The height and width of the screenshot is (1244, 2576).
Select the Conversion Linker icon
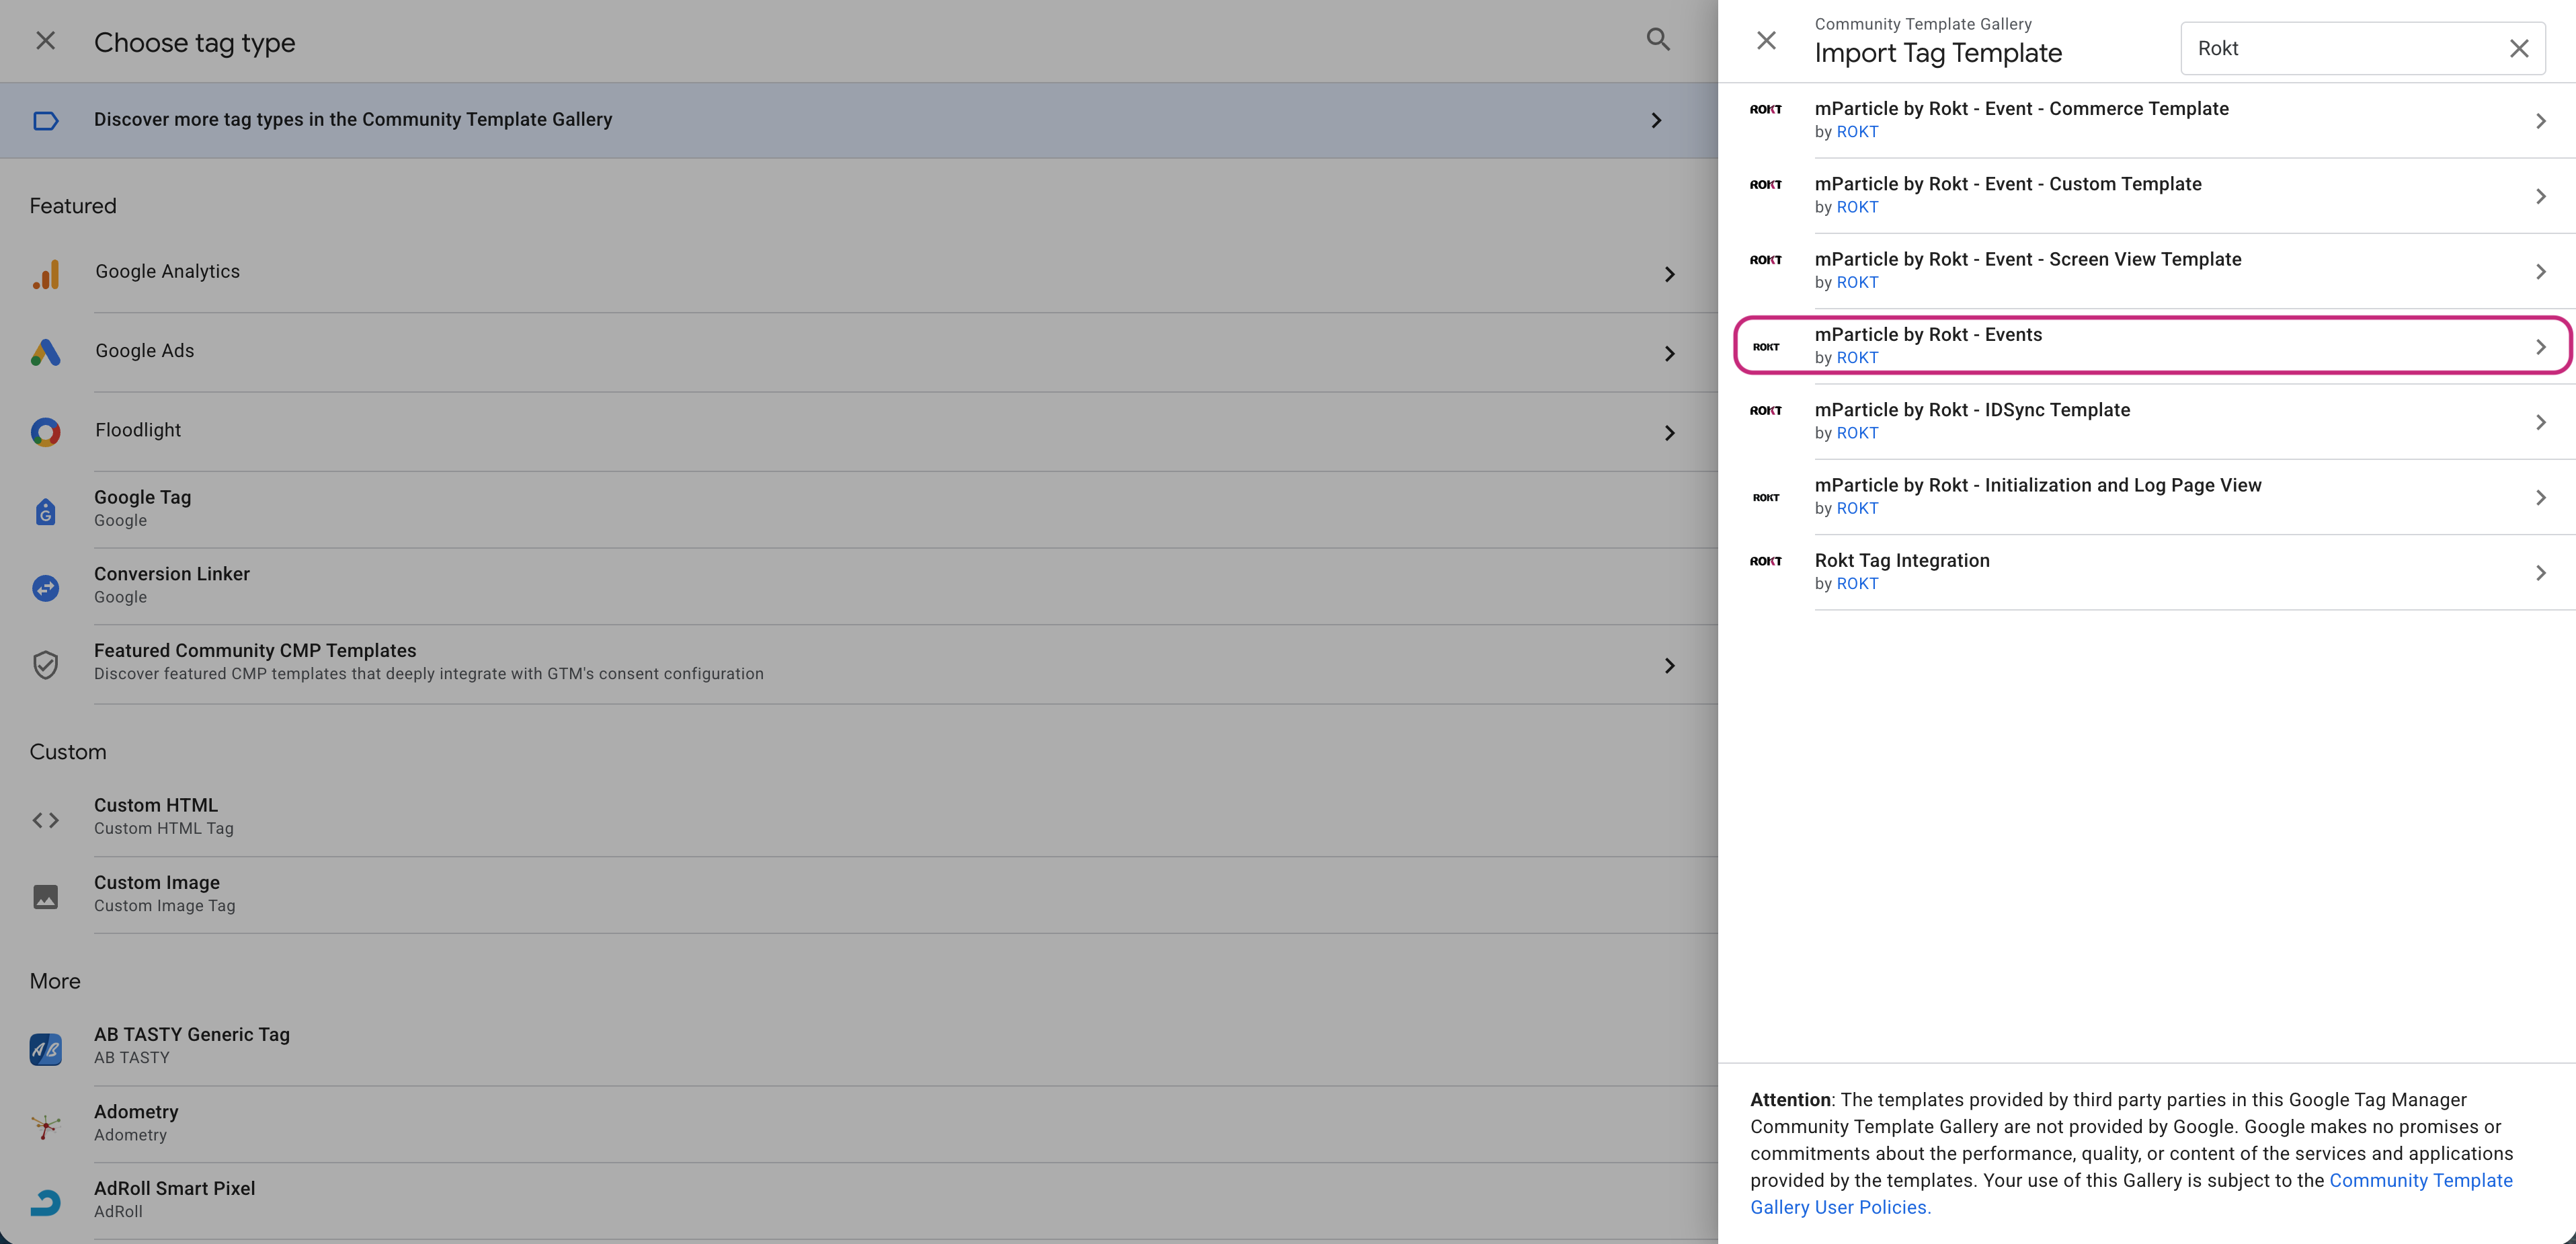[45, 587]
